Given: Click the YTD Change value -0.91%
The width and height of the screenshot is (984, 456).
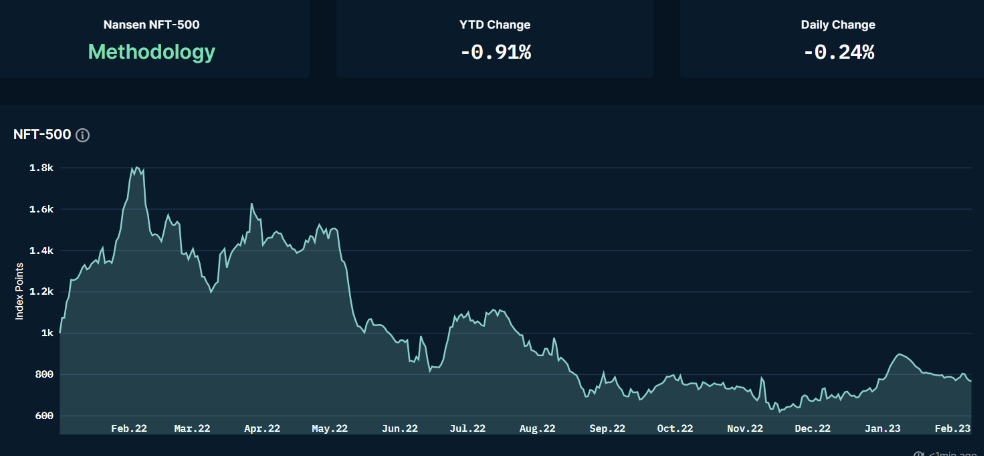Looking at the screenshot, I should pyautogui.click(x=495, y=52).
